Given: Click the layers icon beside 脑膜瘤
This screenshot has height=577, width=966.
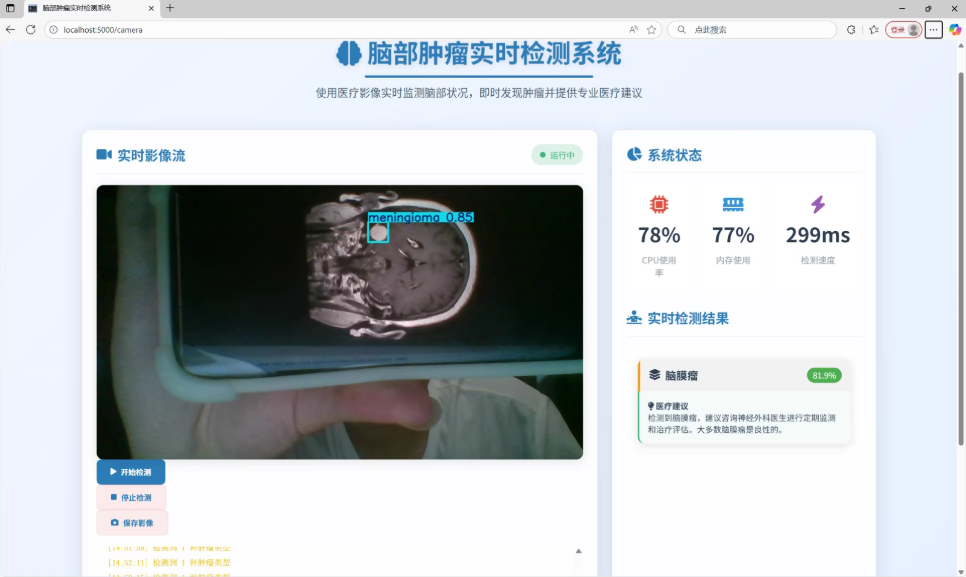Looking at the screenshot, I should click(654, 375).
